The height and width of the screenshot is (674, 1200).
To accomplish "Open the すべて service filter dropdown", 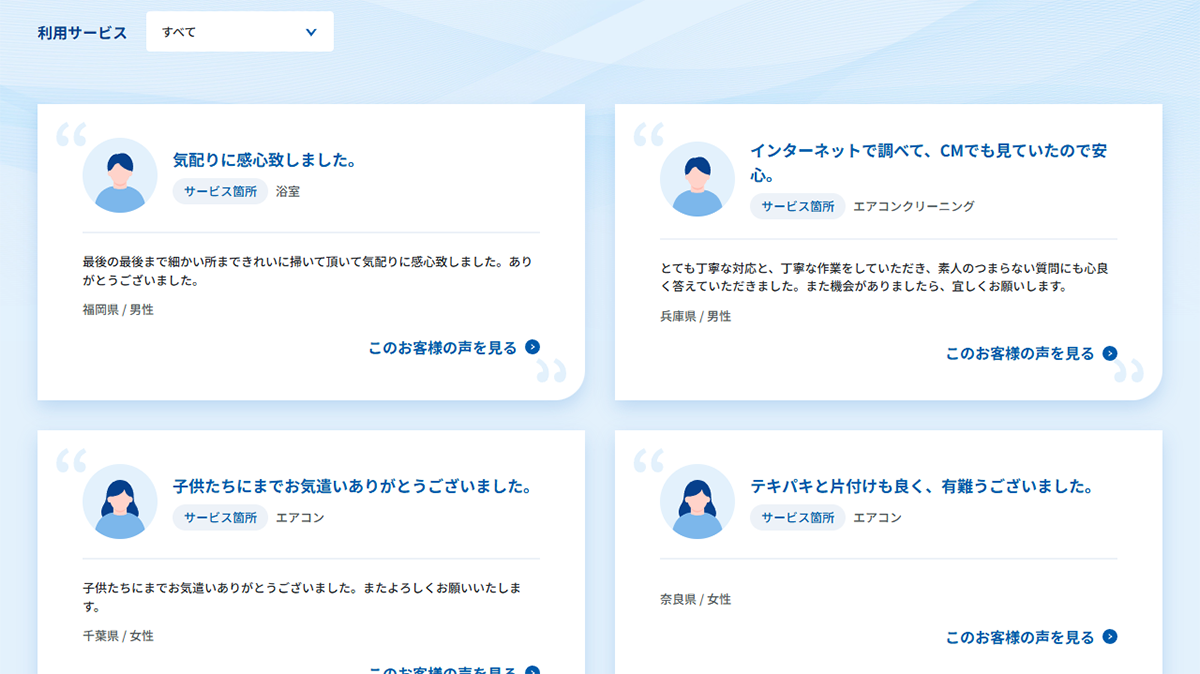I will point(239,31).
